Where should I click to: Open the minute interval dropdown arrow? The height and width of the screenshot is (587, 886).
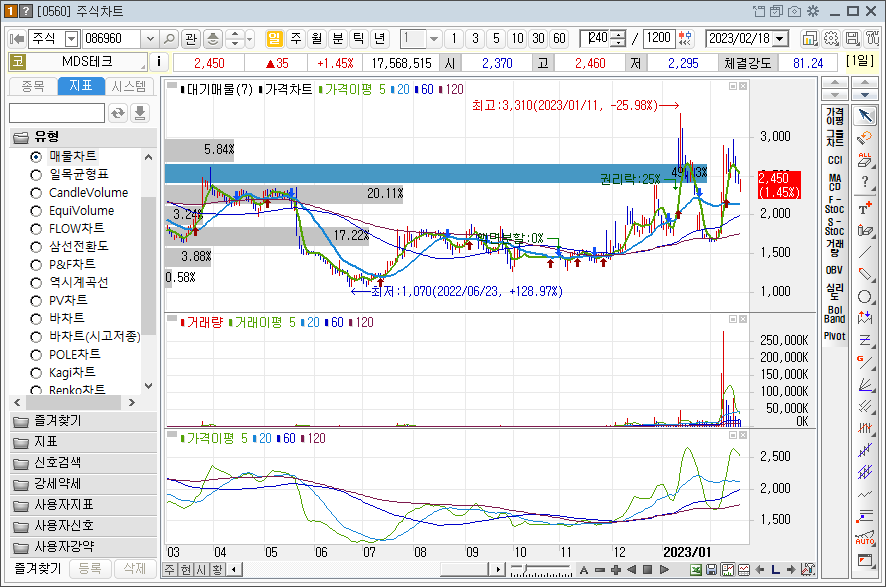coord(434,38)
